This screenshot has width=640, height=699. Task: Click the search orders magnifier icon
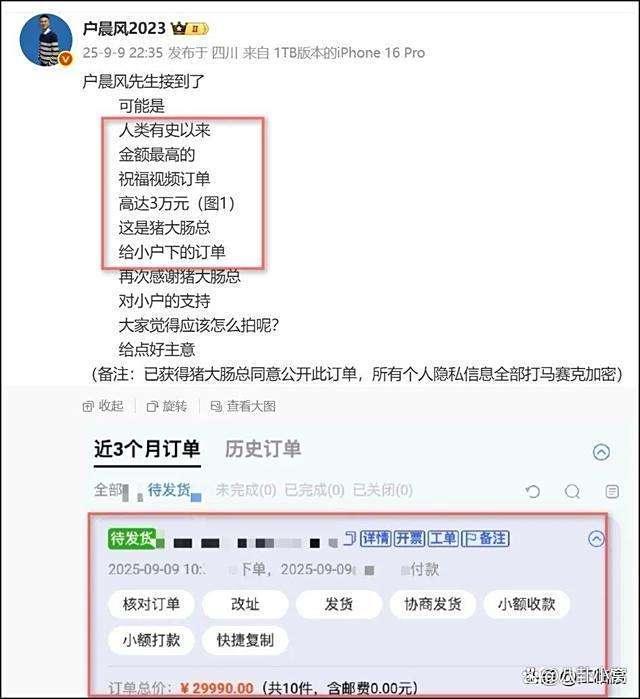[x=572, y=491]
